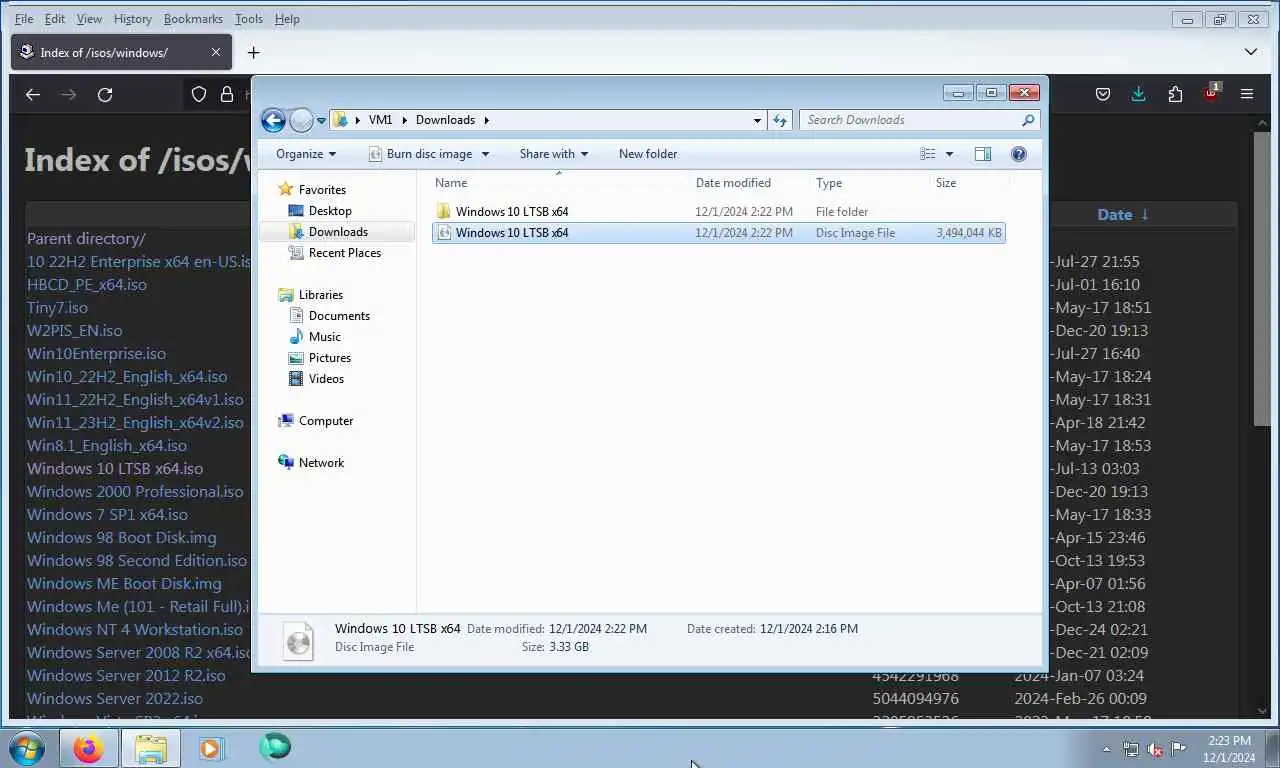Image resolution: width=1280 pixels, height=768 pixels.
Task: Open a new Firefox tab
Action: pos(253,52)
